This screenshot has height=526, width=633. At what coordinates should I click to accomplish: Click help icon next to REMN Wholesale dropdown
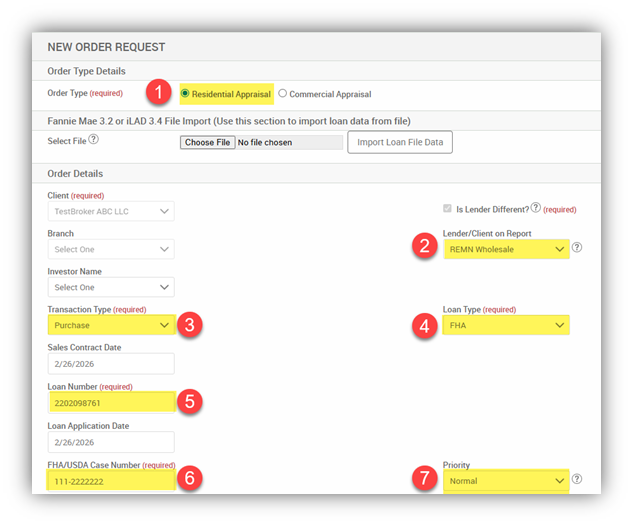pyautogui.click(x=577, y=248)
